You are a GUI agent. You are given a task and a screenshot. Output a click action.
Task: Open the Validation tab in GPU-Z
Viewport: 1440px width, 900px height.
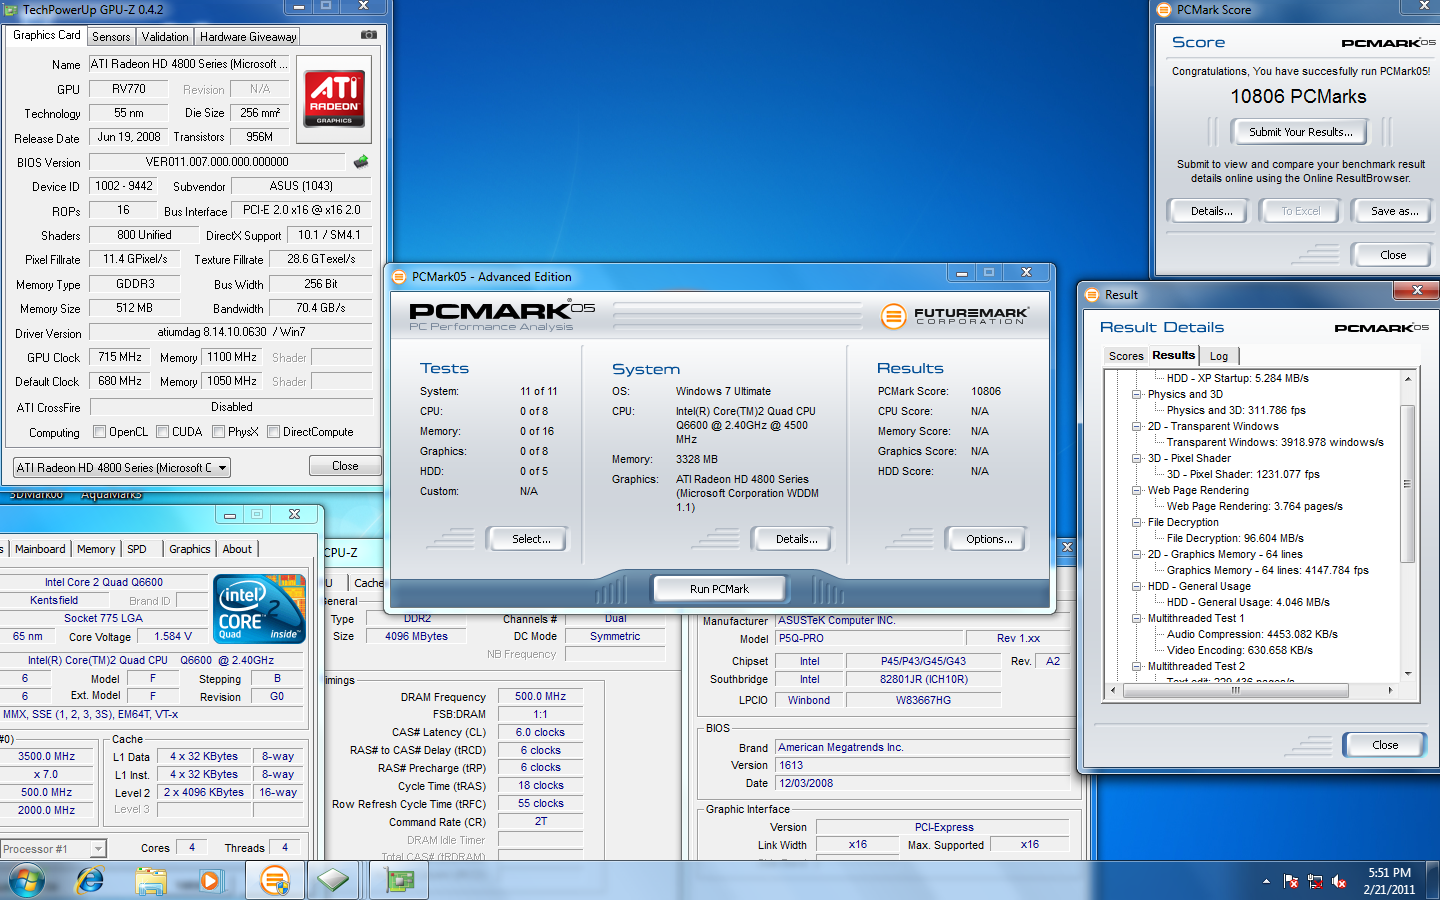[165, 37]
